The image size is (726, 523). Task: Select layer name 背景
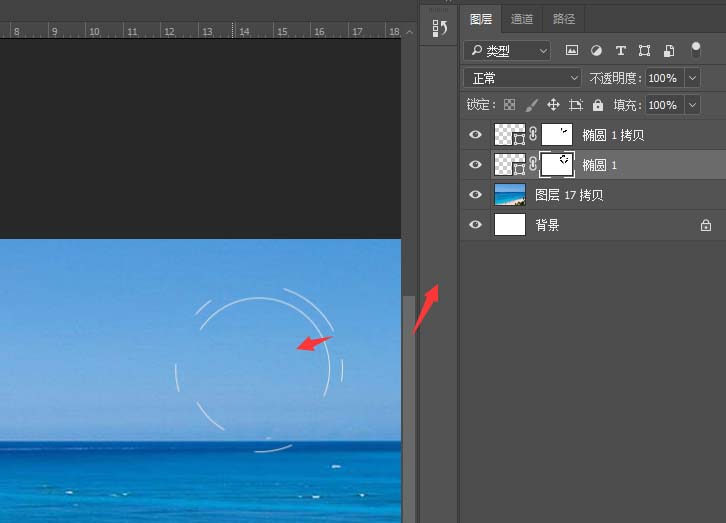pos(547,225)
